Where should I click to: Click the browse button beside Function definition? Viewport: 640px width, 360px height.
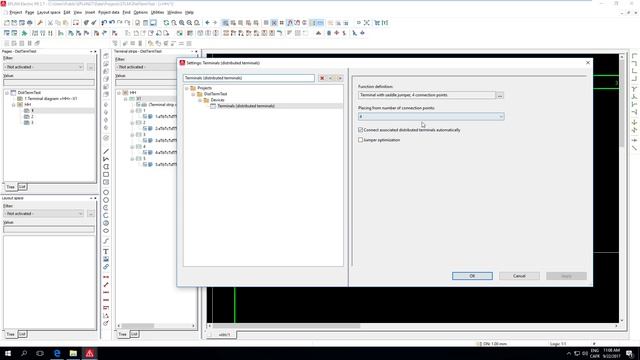[500, 95]
